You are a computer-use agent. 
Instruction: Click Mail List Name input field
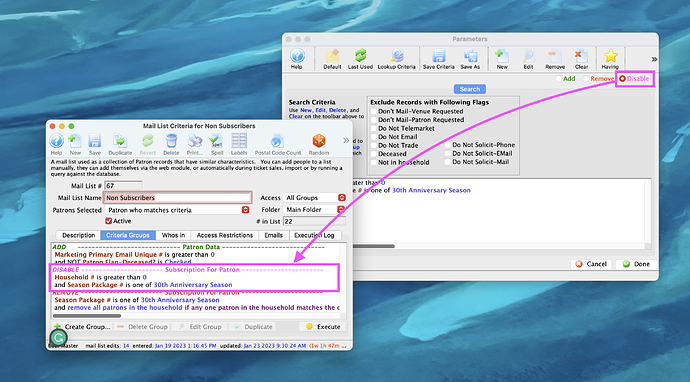pos(178,198)
